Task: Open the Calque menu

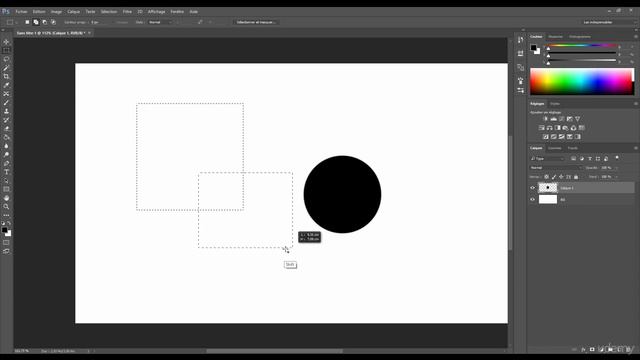Action: pos(73,12)
